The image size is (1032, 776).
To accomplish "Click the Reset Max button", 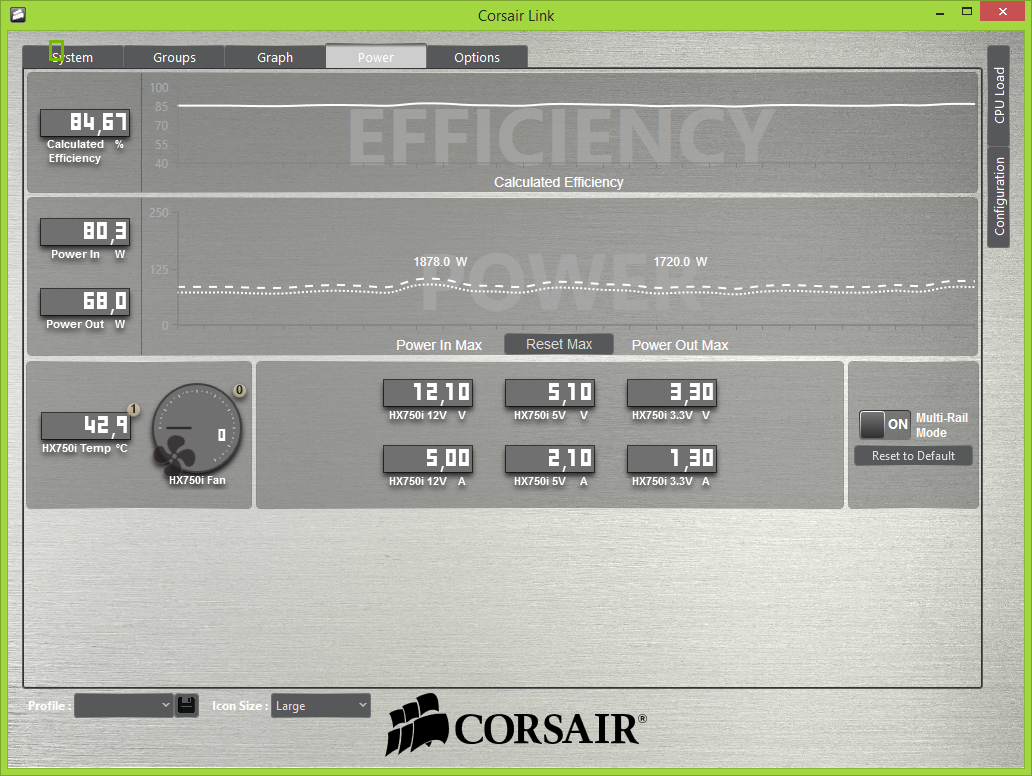I will [x=559, y=344].
